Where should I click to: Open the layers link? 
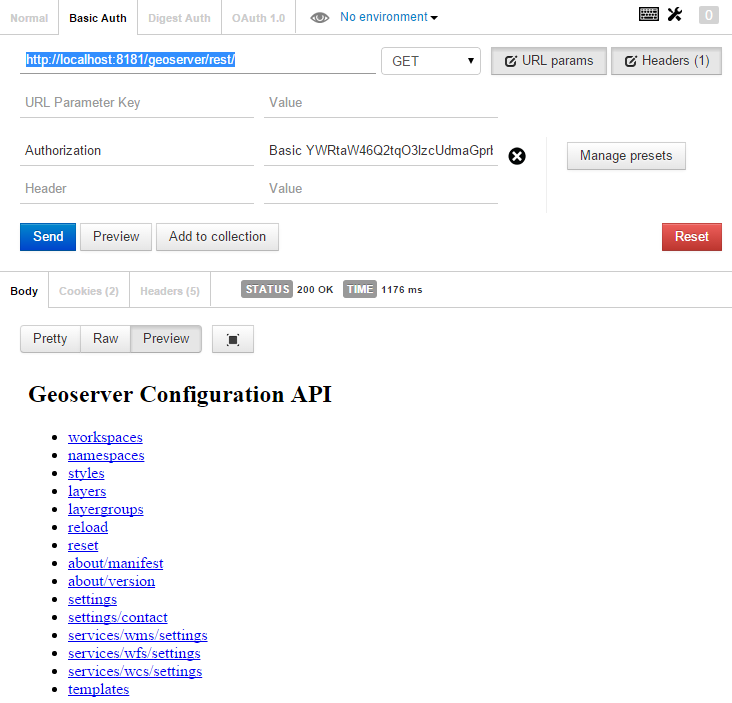[87, 492]
